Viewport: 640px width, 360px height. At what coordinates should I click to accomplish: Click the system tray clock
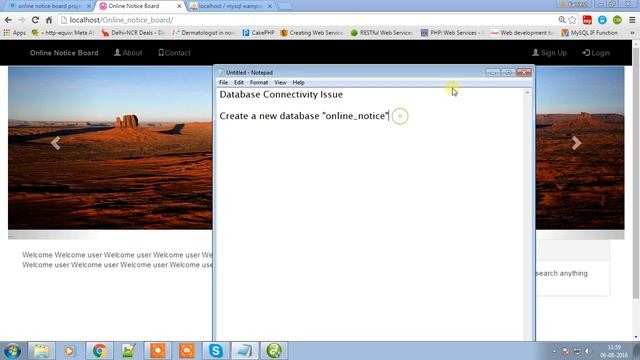pyautogui.click(x=614, y=351)
